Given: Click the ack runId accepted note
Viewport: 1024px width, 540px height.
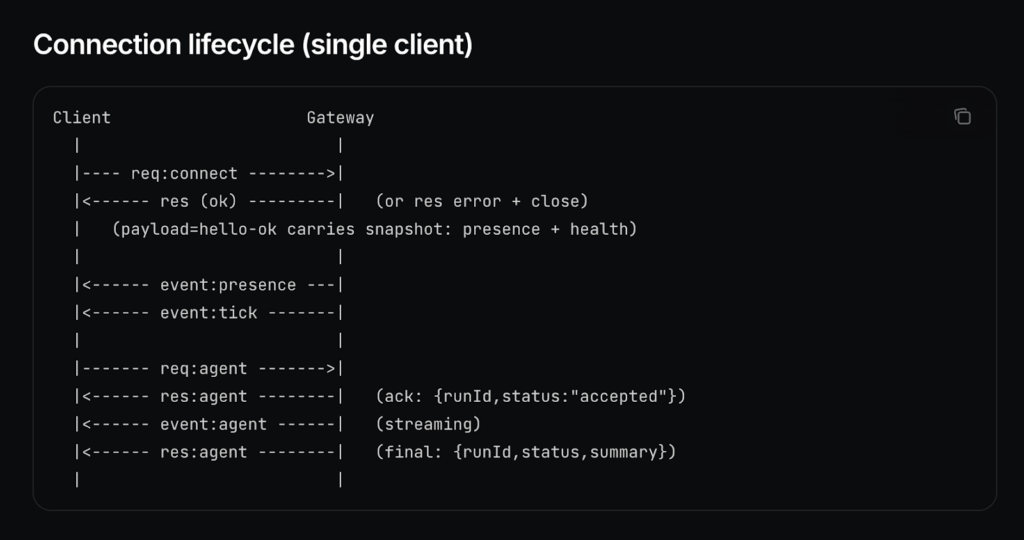Looking at the screenshot, I should [530, 397].
